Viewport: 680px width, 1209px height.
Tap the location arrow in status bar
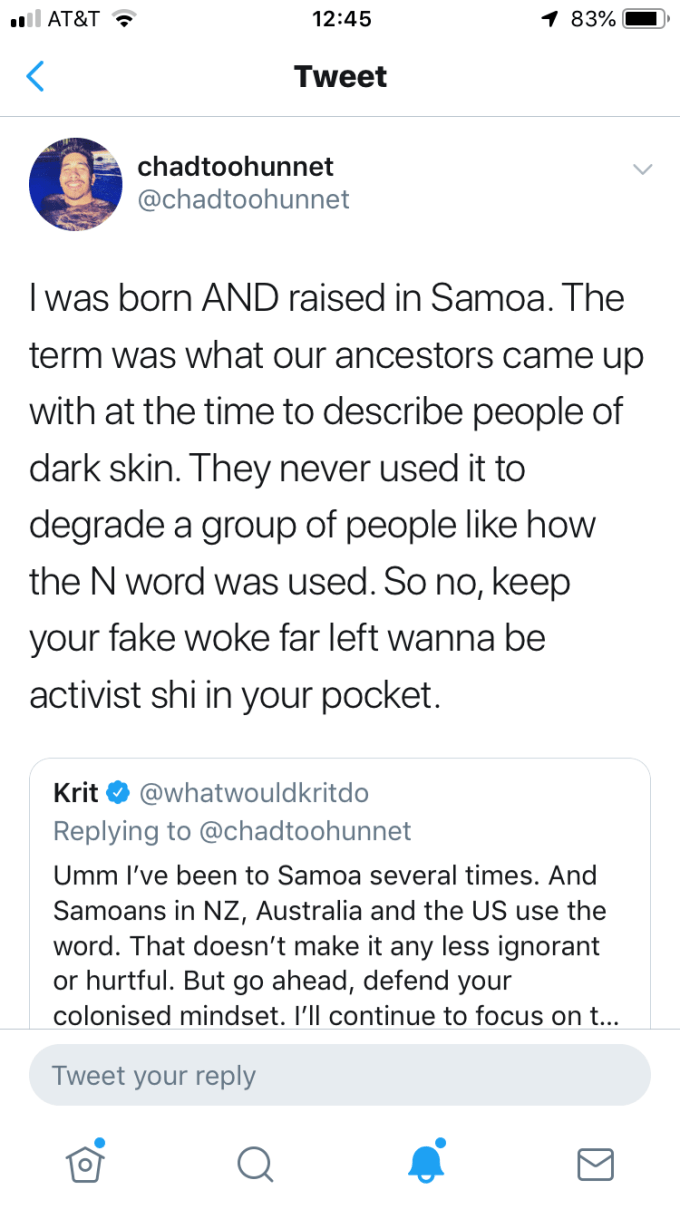[x=551, y=20]
